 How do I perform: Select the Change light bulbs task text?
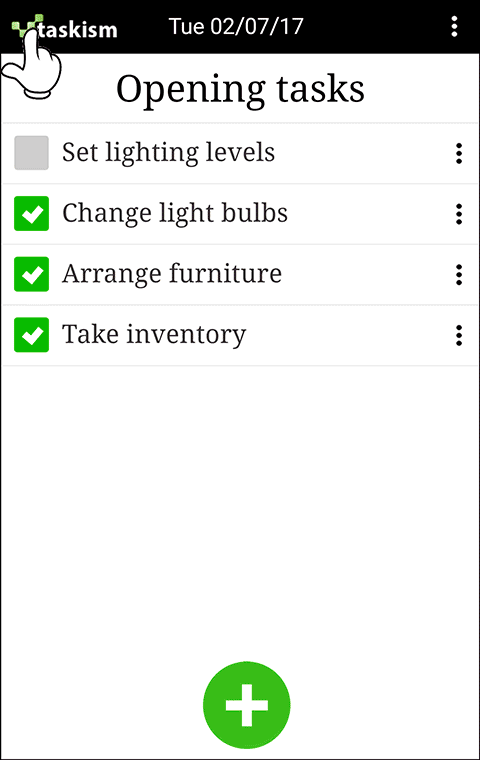[175, 214]
